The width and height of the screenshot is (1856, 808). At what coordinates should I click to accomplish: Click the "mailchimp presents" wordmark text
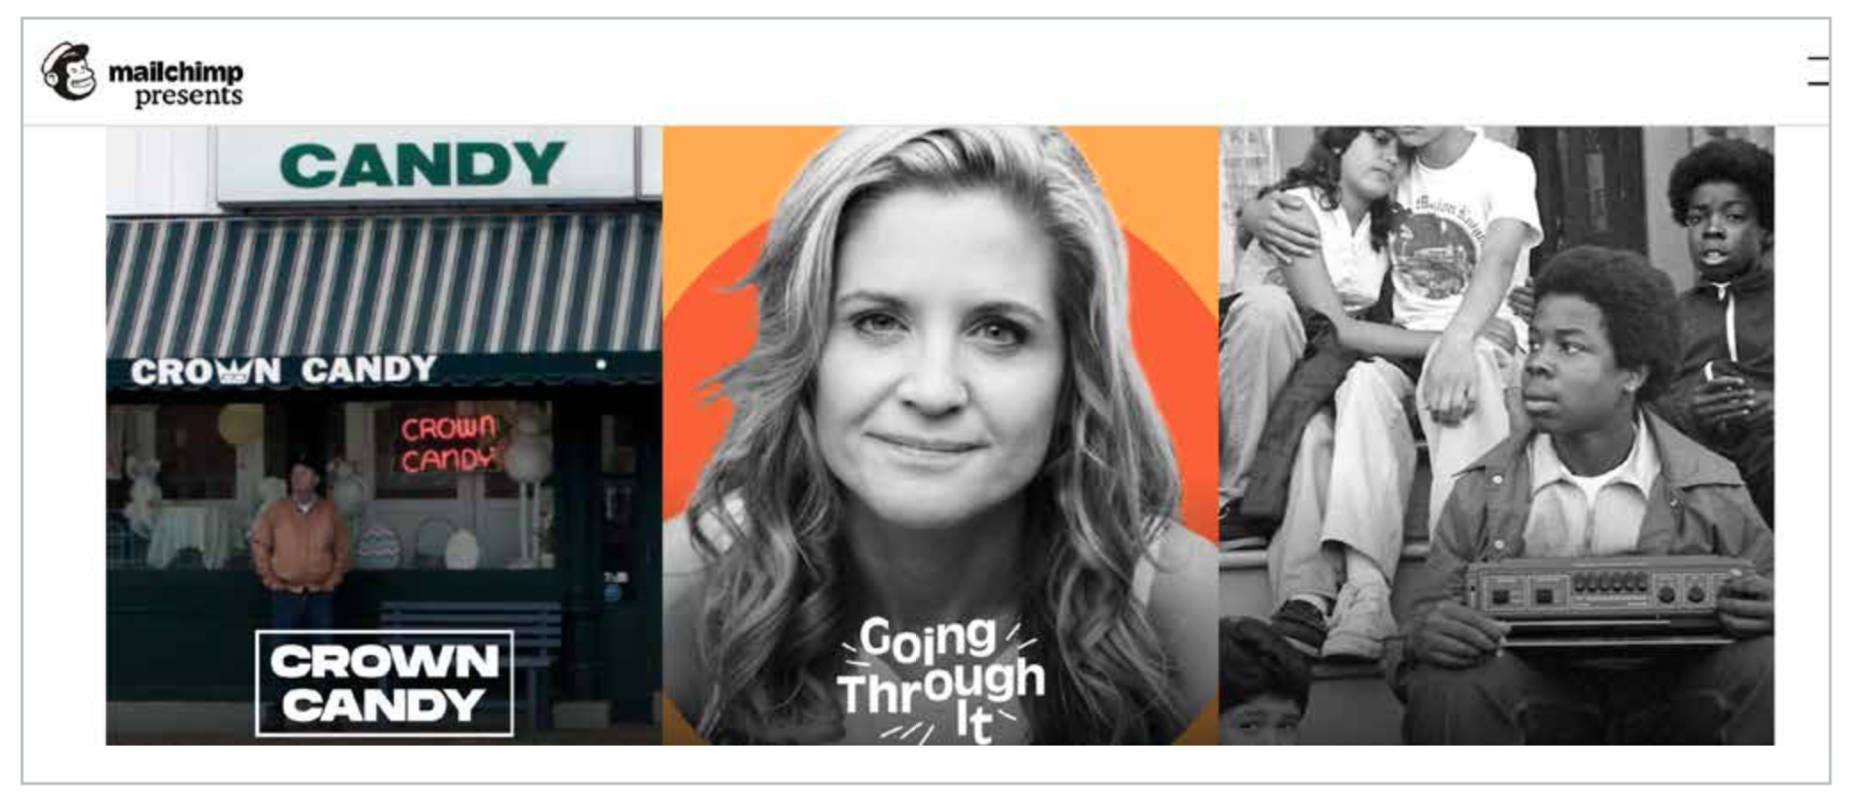point(176,83)
